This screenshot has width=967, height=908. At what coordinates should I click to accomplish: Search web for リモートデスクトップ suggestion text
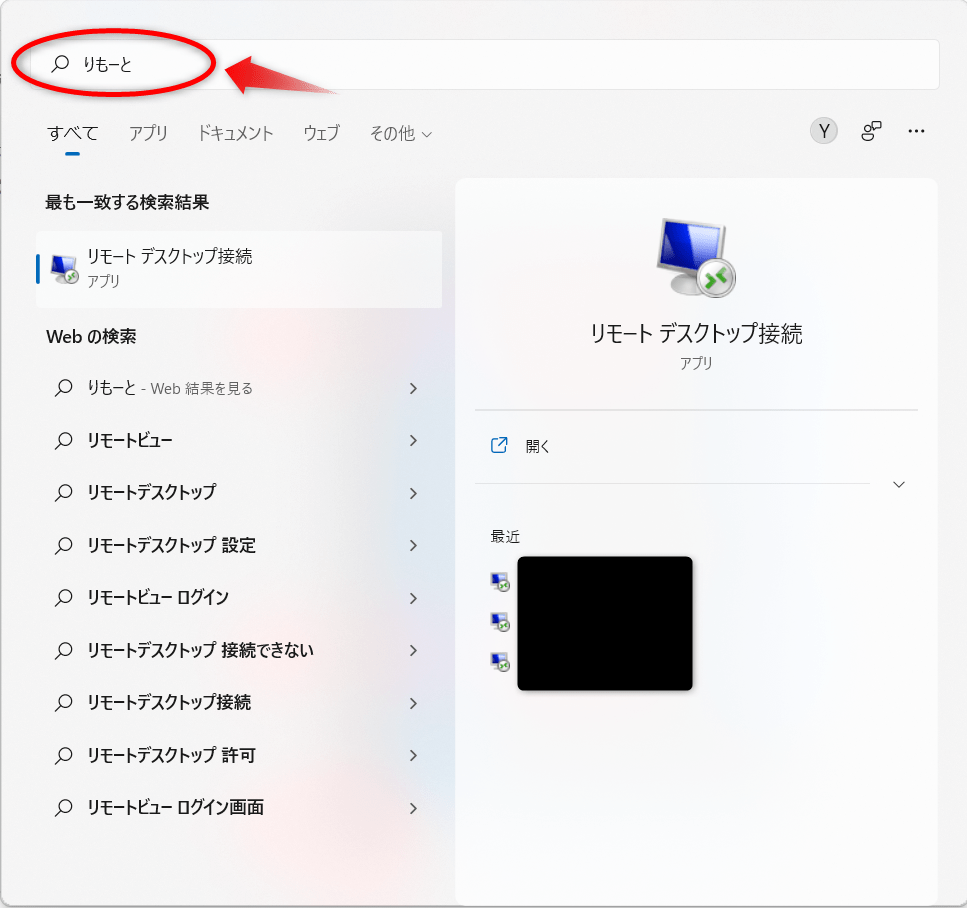152,492
